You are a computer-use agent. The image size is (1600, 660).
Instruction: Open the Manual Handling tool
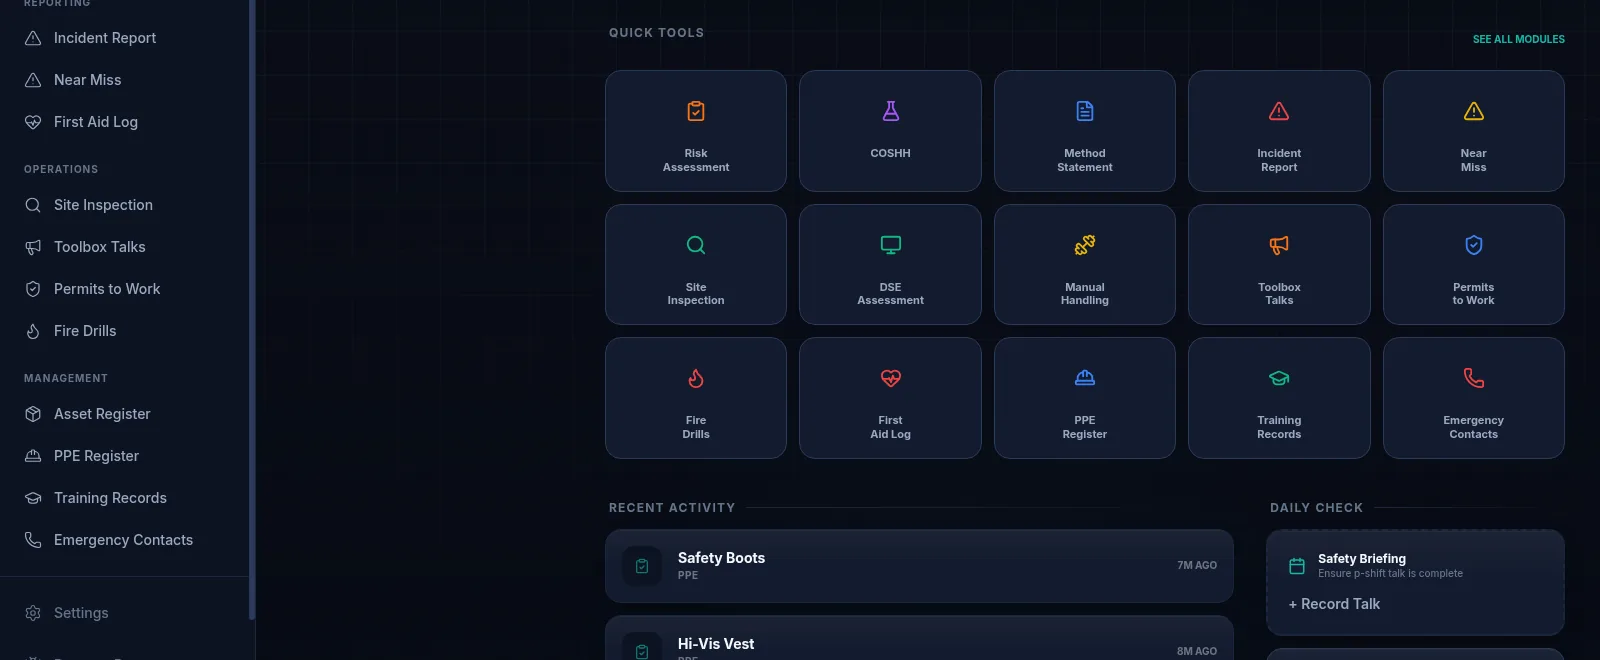tap(1085, 265)
